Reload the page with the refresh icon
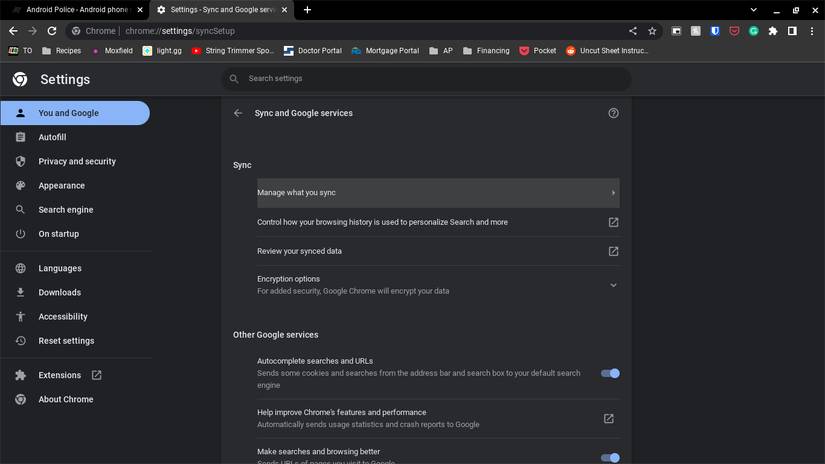The image size is (825, 464). (x=52, y=31)
